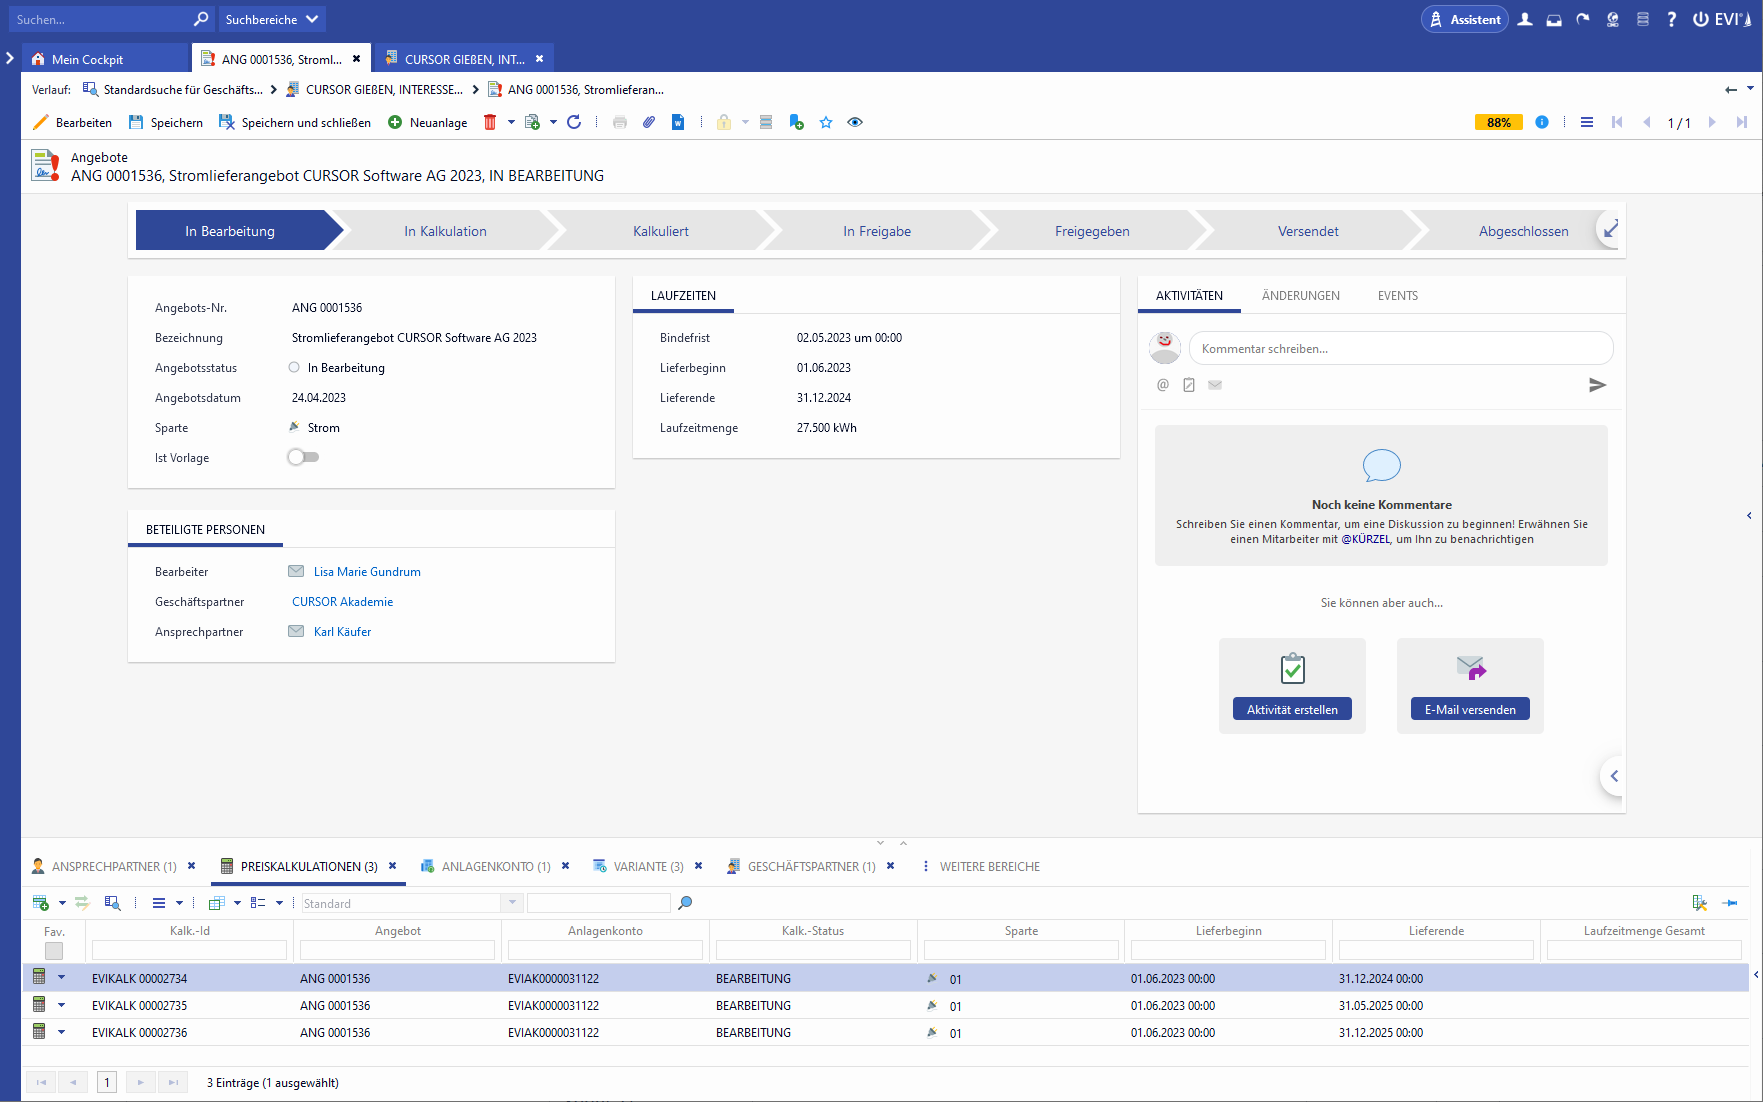Toggle the Ist Vorlage switch
The image size is (1763, 1102).
click(x=303, y=457)
